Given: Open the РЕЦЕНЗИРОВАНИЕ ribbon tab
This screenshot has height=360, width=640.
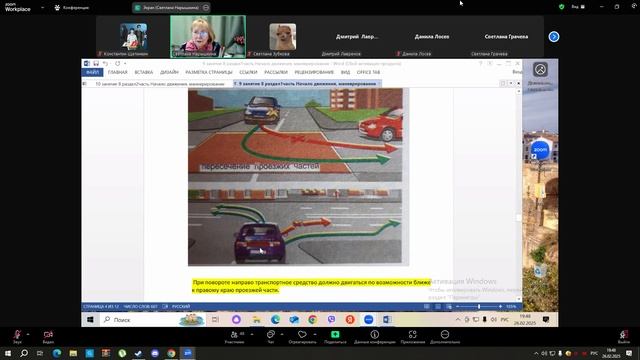Looking at the screenshot, I should (314, 72).
